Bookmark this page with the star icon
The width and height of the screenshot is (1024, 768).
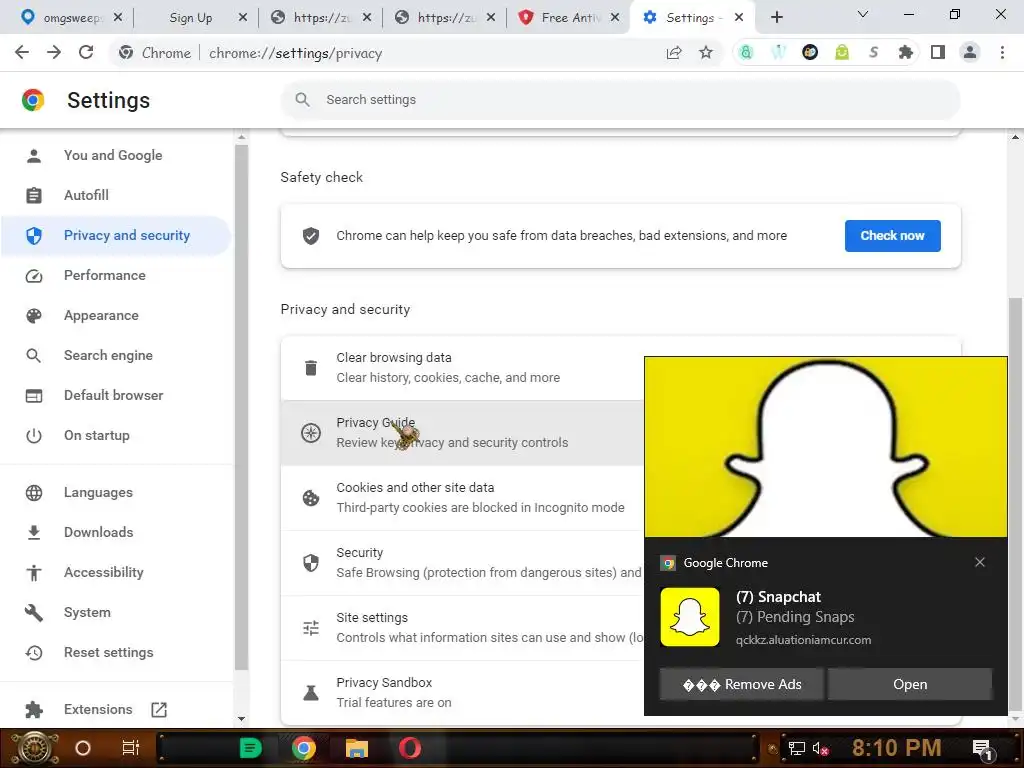coord(706,53)
